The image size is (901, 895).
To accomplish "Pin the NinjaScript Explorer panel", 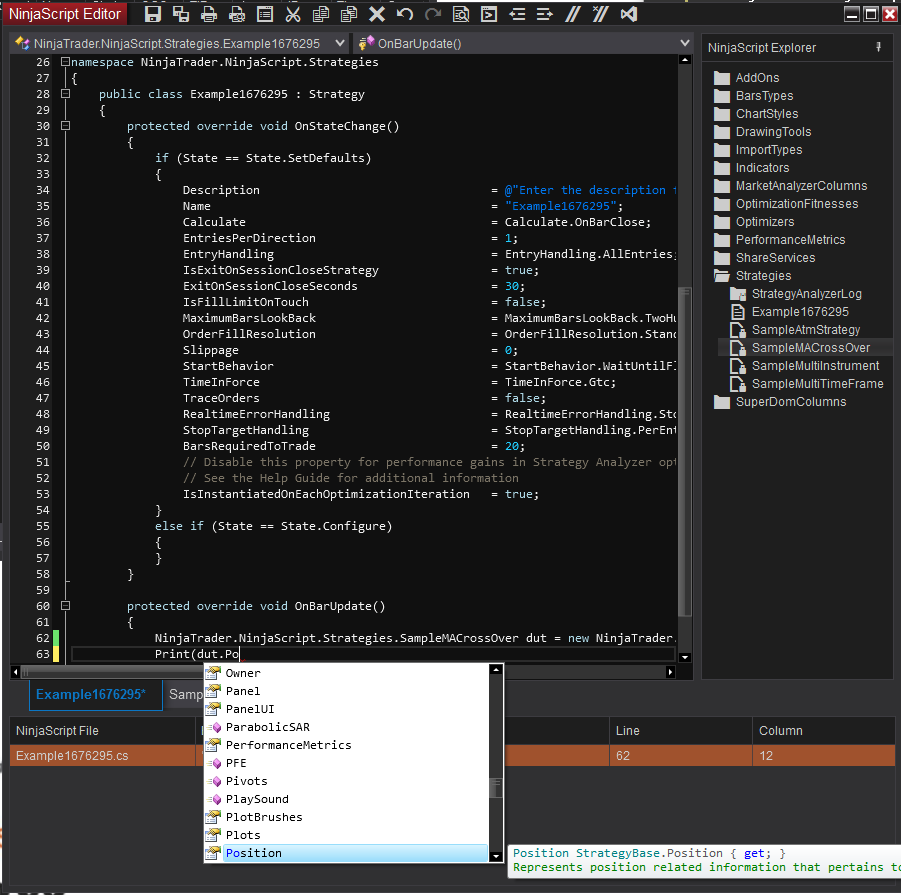I will coord(879,48).
